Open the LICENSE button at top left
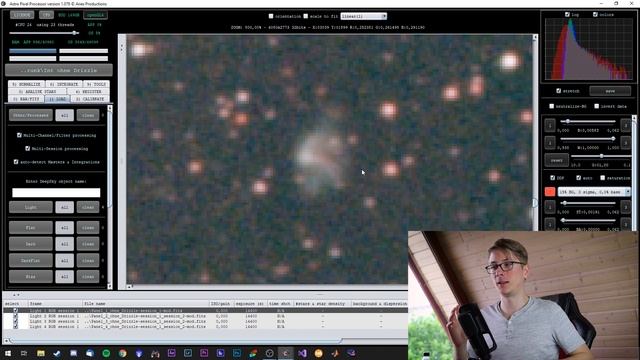The image size is (640, 360). tap(22, 15)
